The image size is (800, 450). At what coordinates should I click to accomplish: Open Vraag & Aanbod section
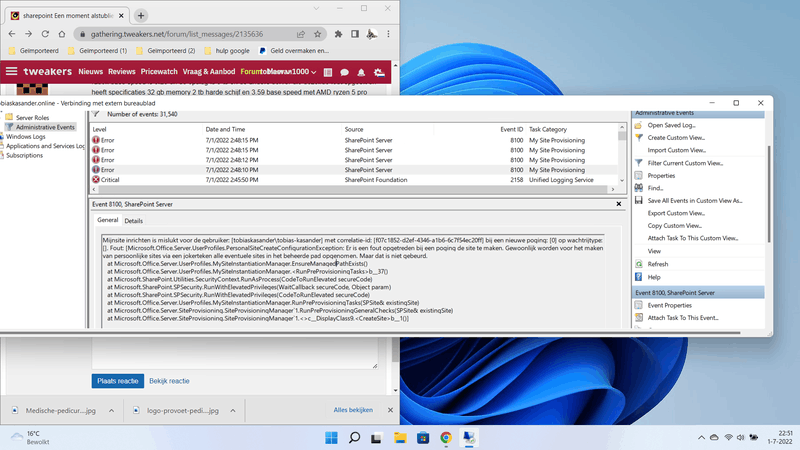pyautogui.click(x=209, y=71)
